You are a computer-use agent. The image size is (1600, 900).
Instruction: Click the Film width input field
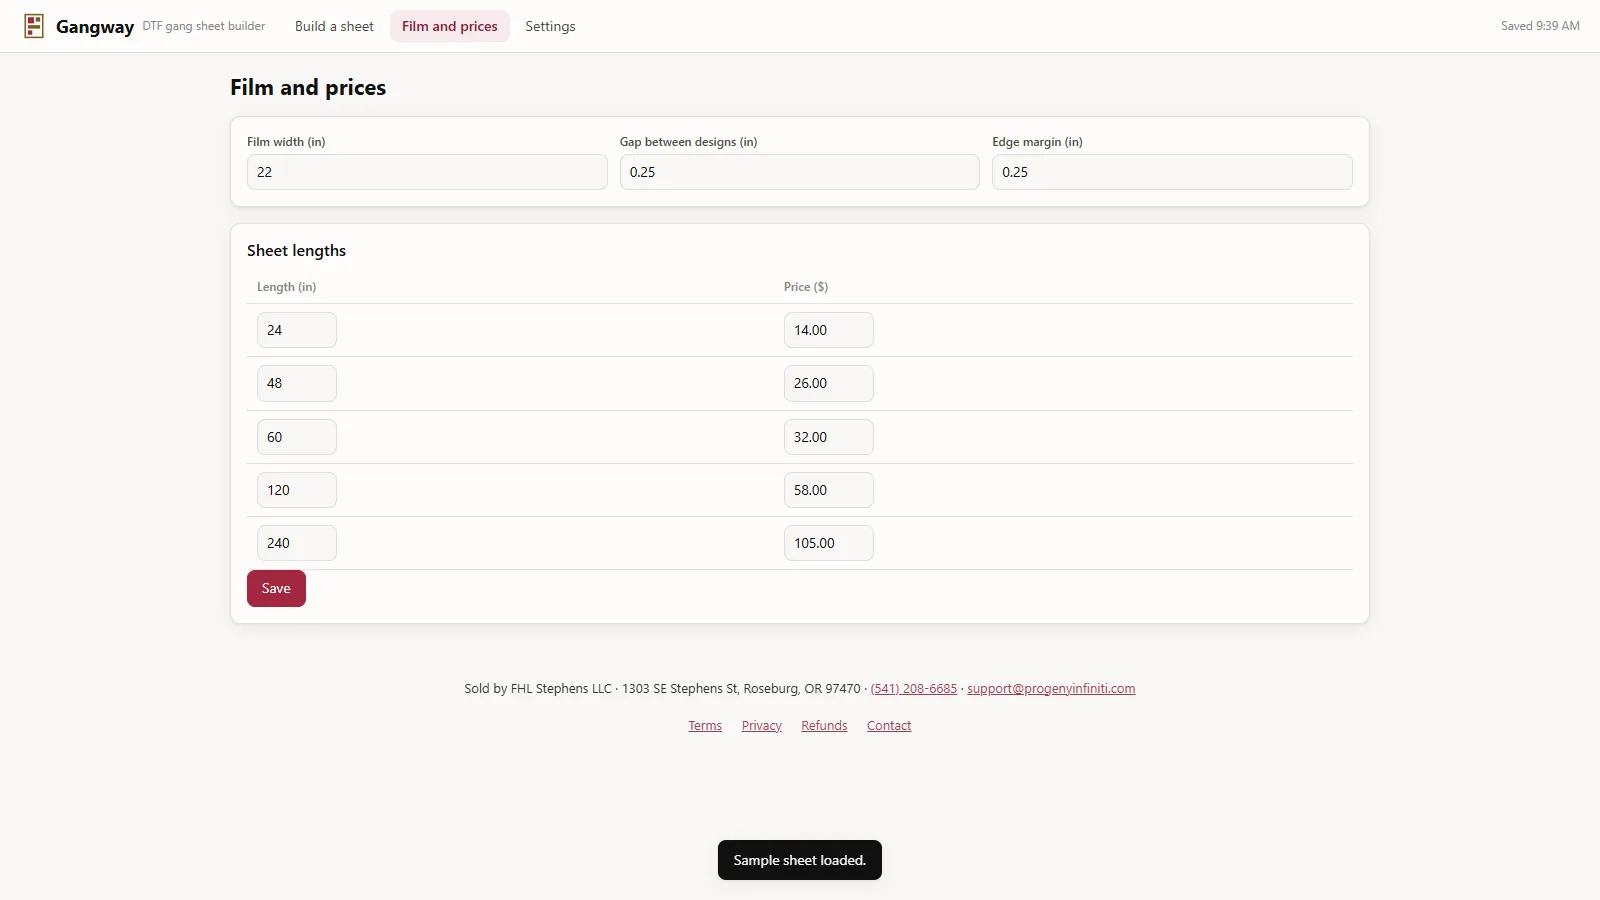[427, 172]
